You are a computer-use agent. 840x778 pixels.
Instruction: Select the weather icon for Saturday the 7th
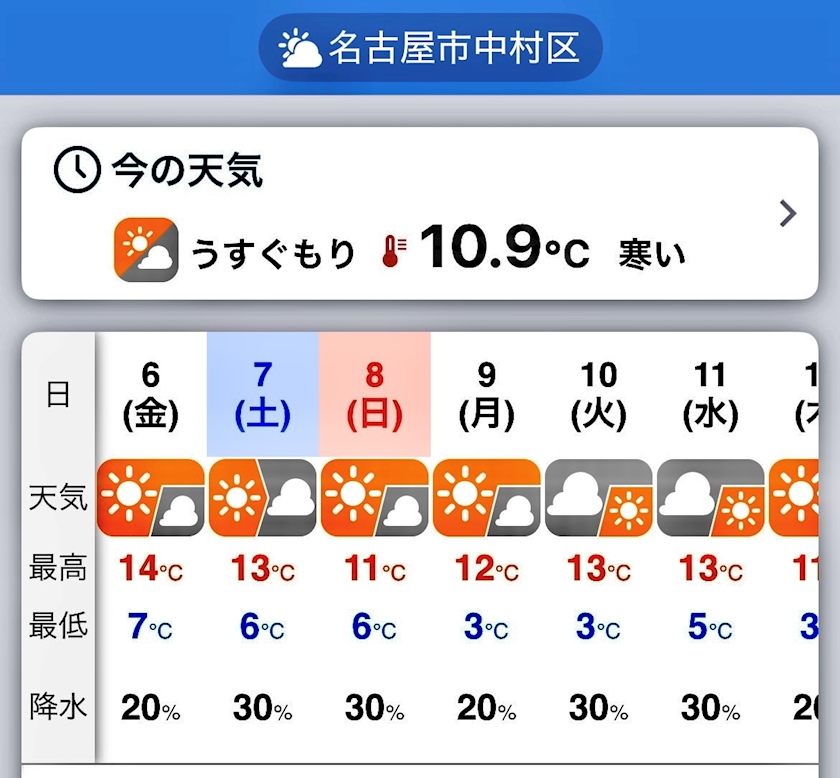[262, 498]
